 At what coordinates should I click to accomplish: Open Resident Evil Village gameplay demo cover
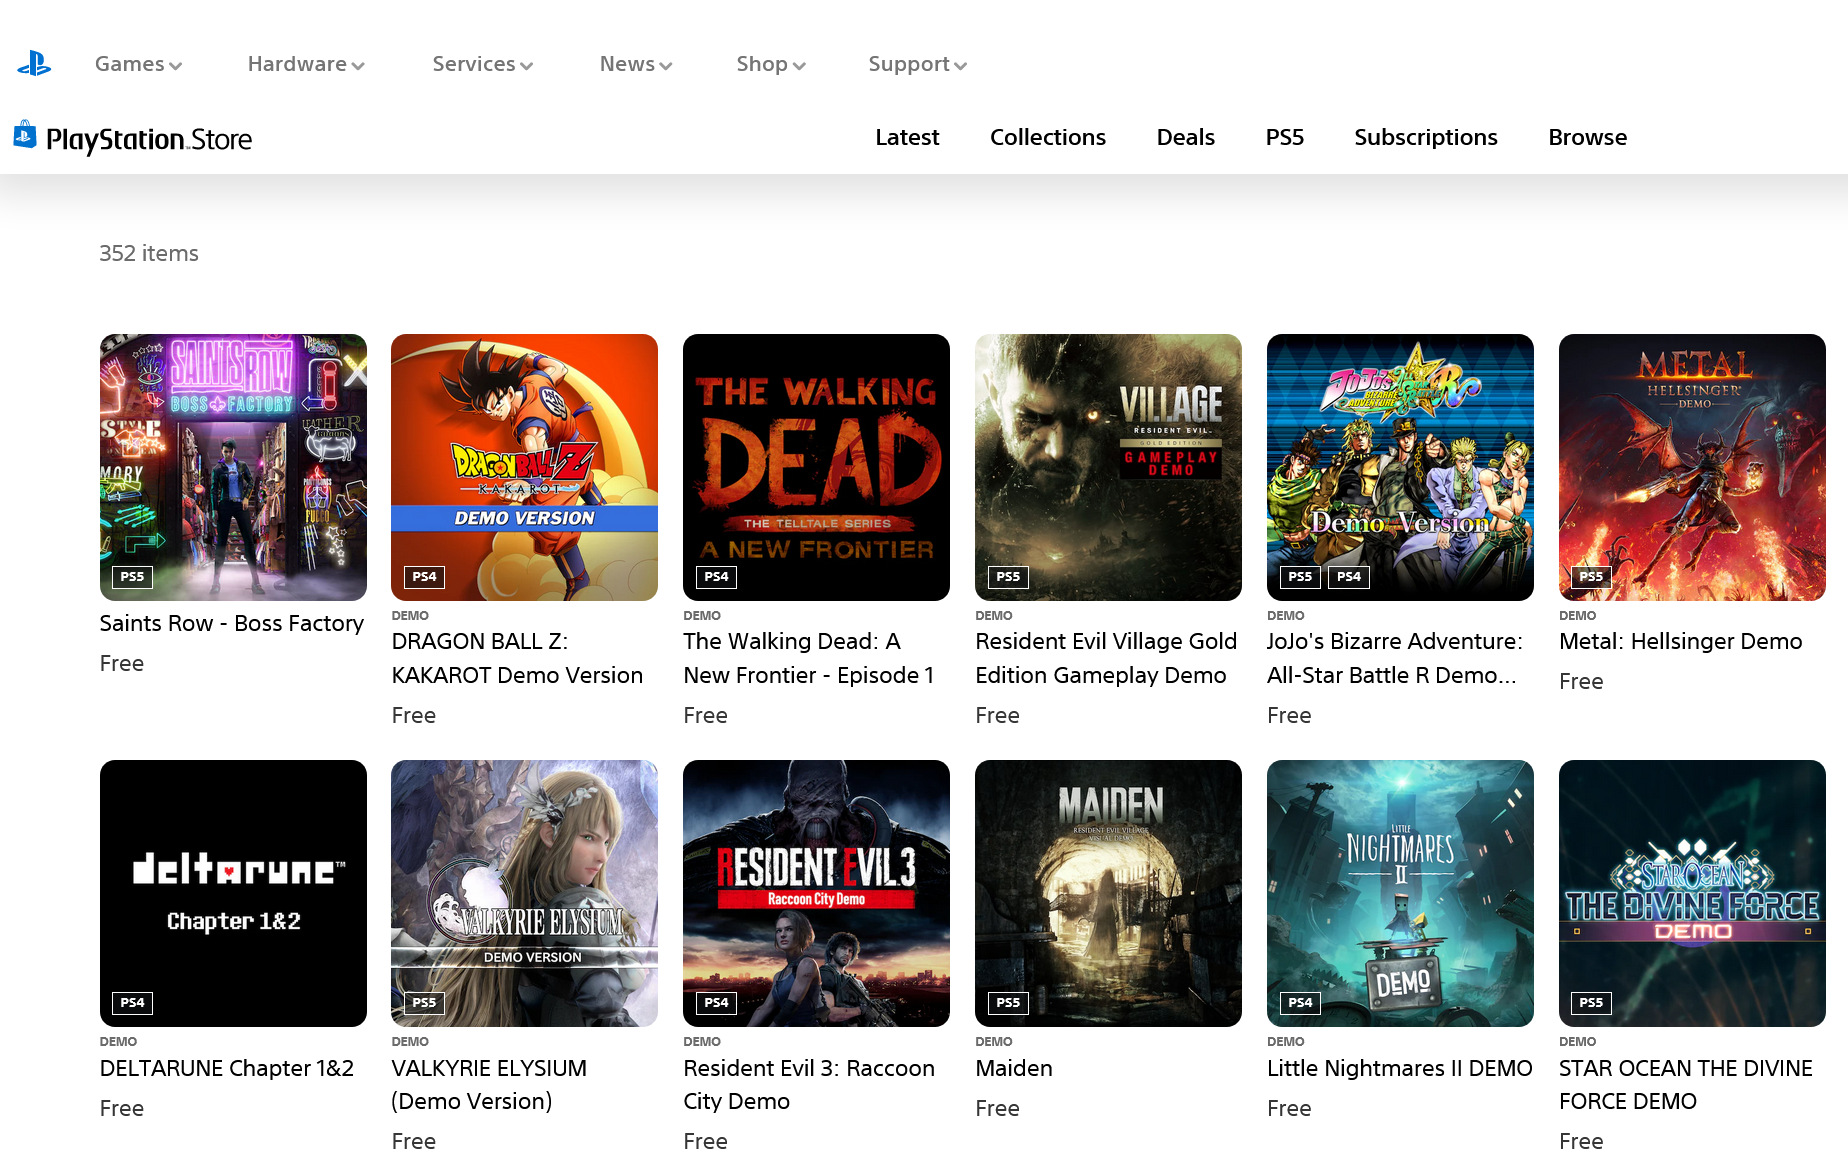pyautogui.click(x=1108, y=467)
